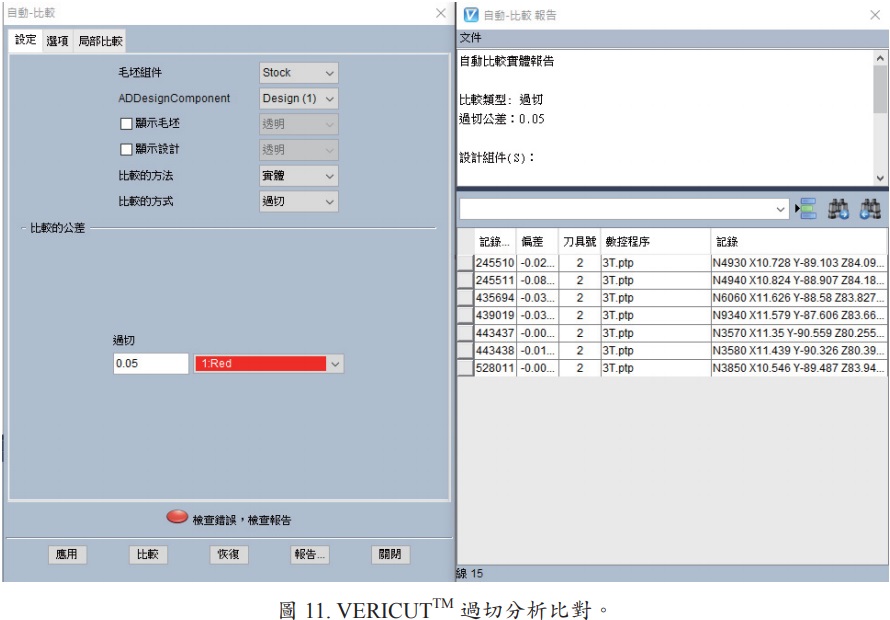
Task: Toggle row selector for record 443437
Action: [x=465, y=333]
